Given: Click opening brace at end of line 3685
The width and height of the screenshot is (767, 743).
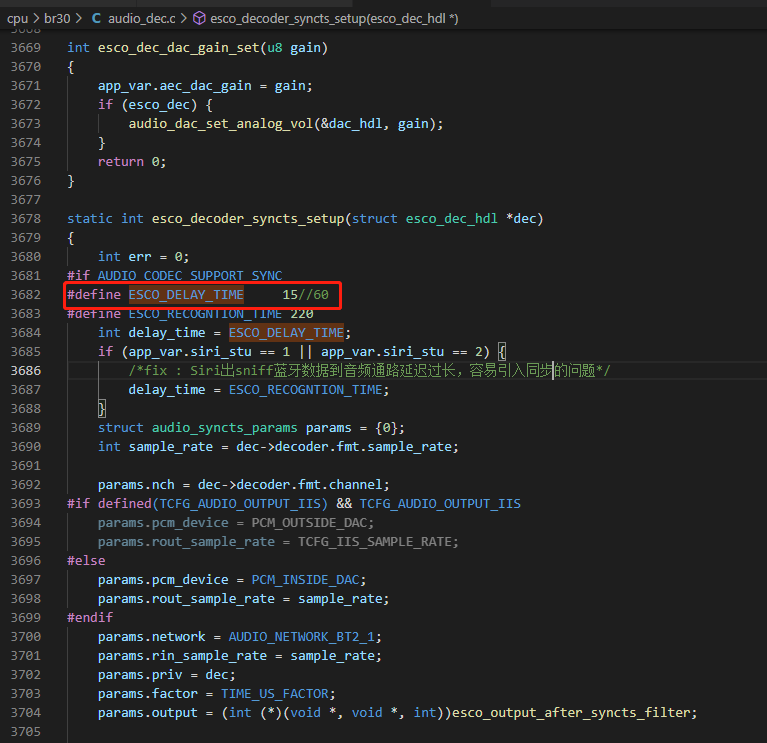Looking at the screenshot, I should coord(502,352).
